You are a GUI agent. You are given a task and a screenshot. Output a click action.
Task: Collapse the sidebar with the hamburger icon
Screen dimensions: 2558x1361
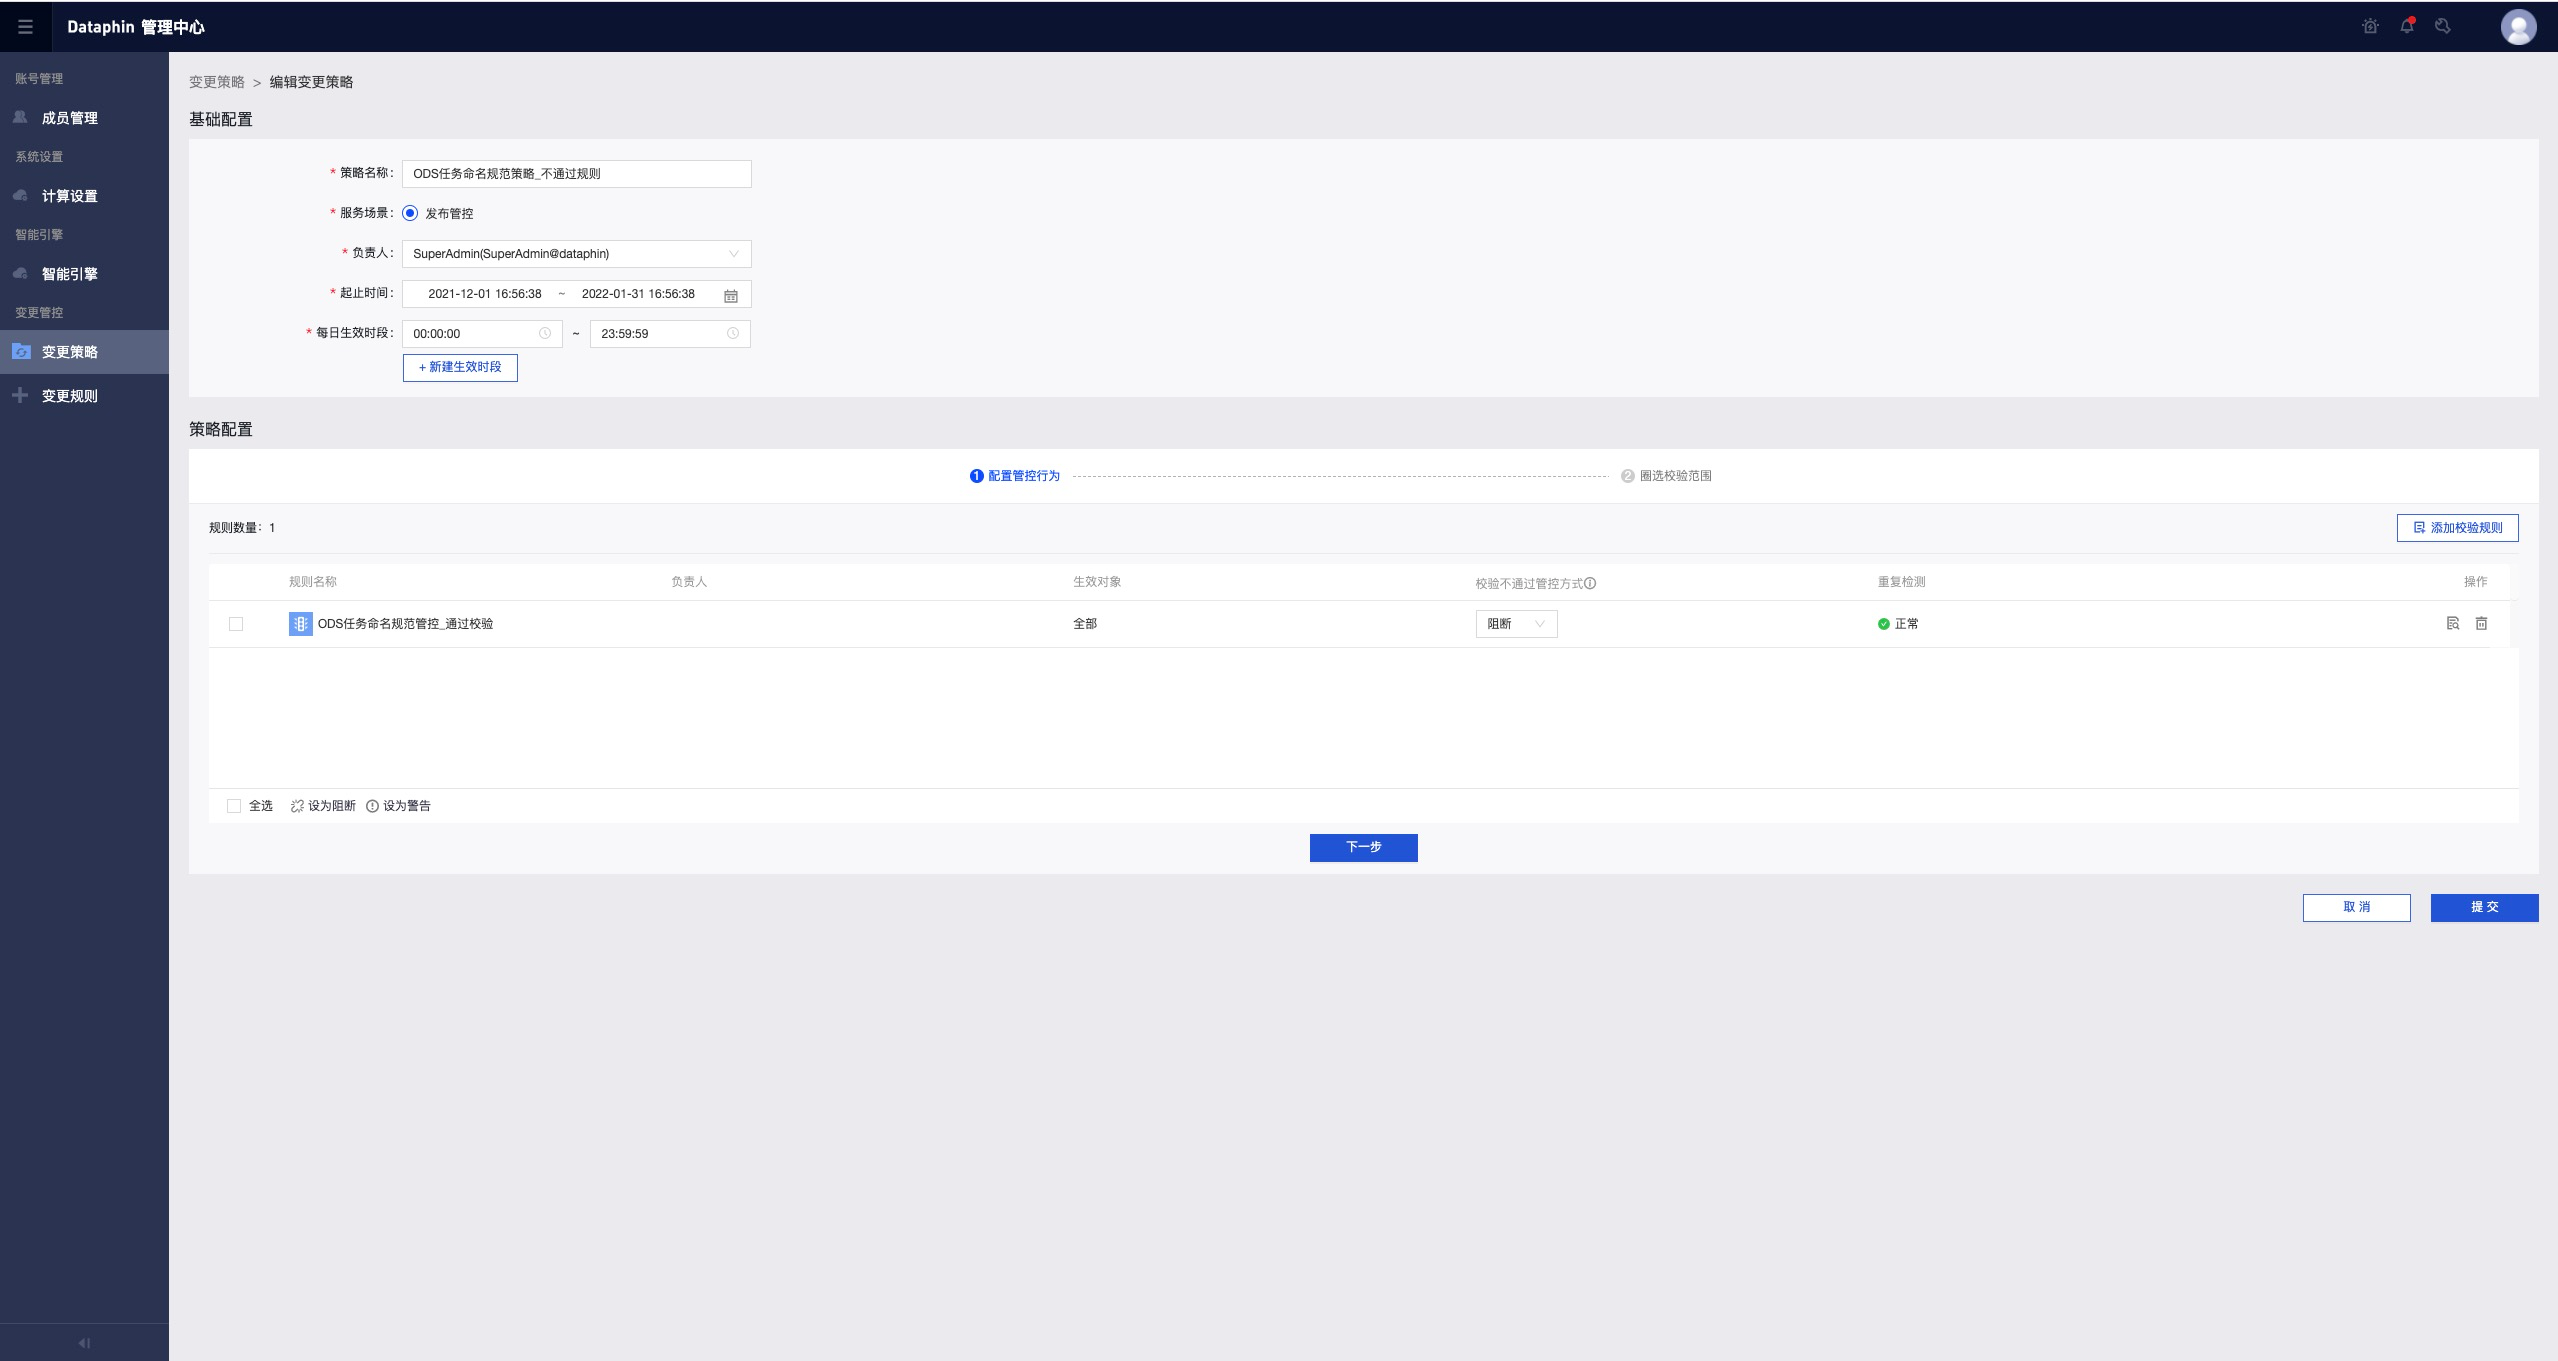point(26,26)
